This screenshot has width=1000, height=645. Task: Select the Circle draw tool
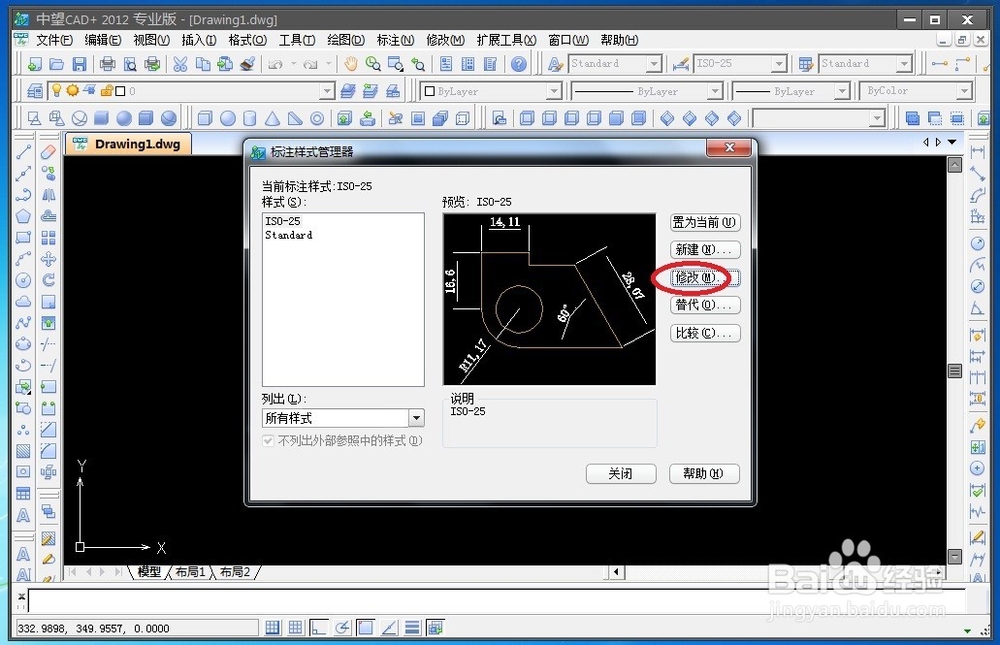24,281
